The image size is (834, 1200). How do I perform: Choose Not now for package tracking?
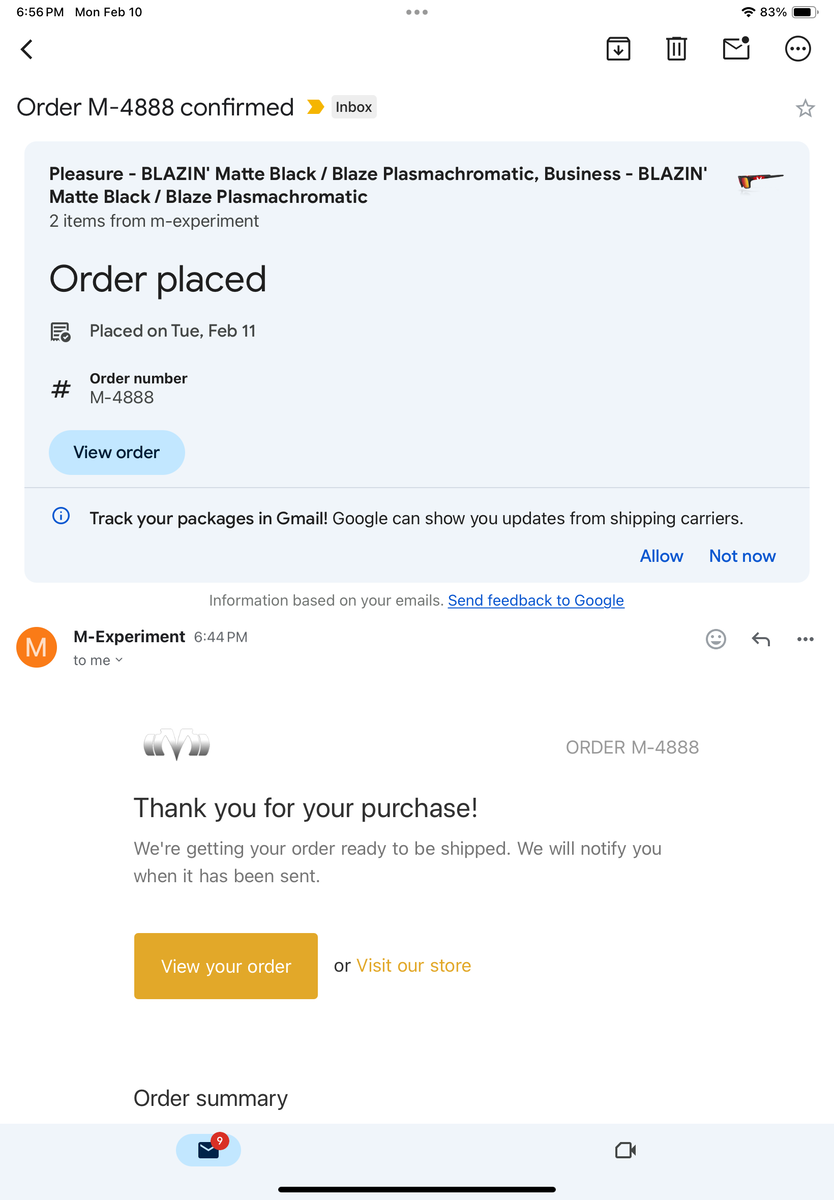click(742, 556)
